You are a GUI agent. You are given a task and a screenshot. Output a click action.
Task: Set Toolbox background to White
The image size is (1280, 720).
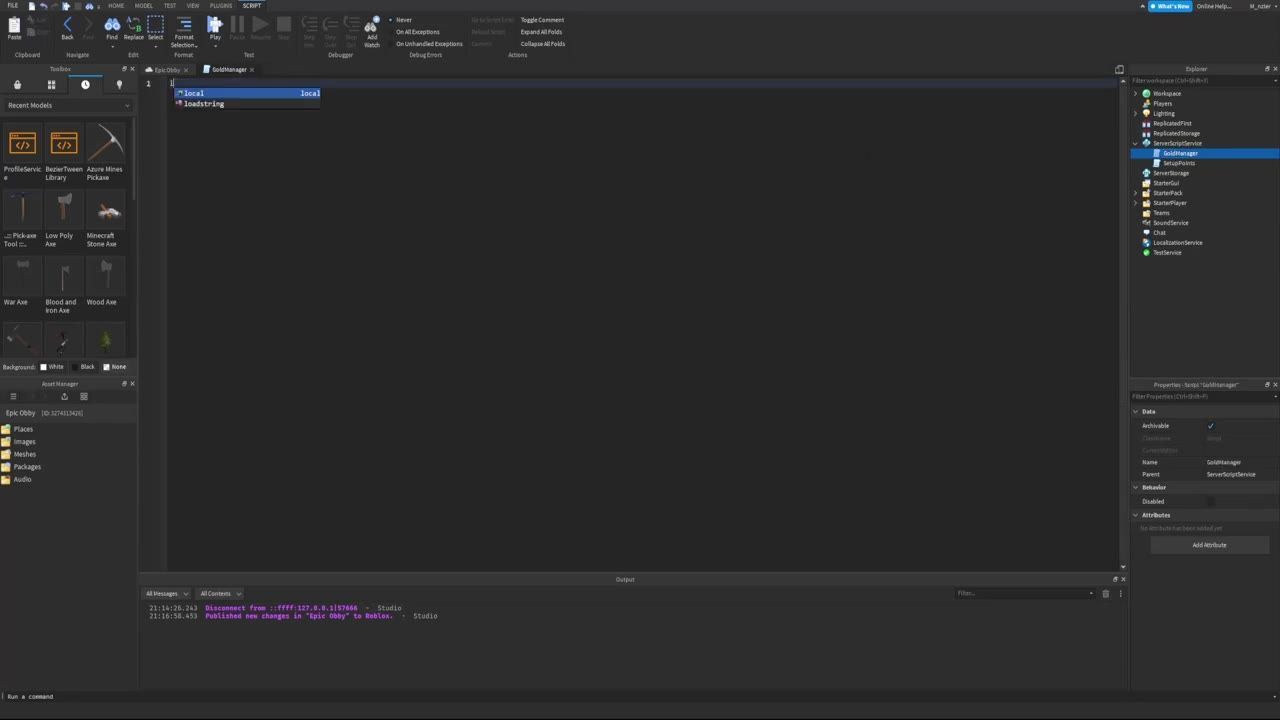click(51, 367)
